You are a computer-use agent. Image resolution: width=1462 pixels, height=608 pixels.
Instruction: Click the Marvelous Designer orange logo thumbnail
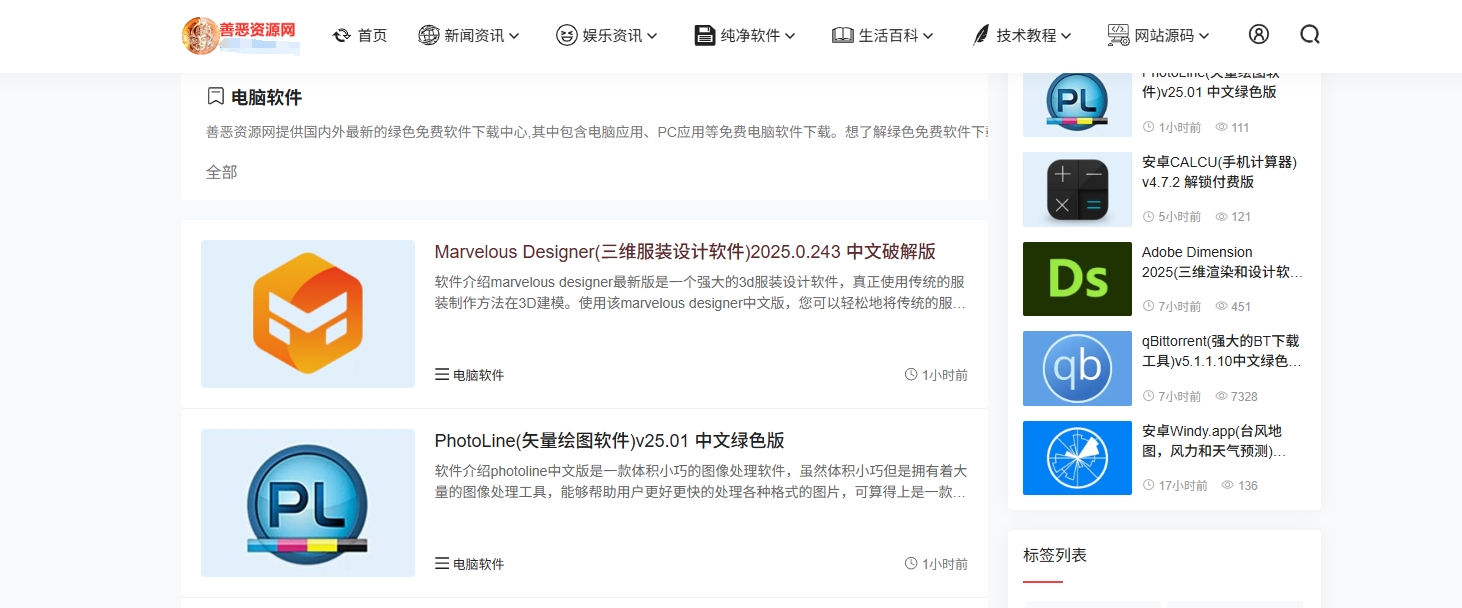click(308, 314)
